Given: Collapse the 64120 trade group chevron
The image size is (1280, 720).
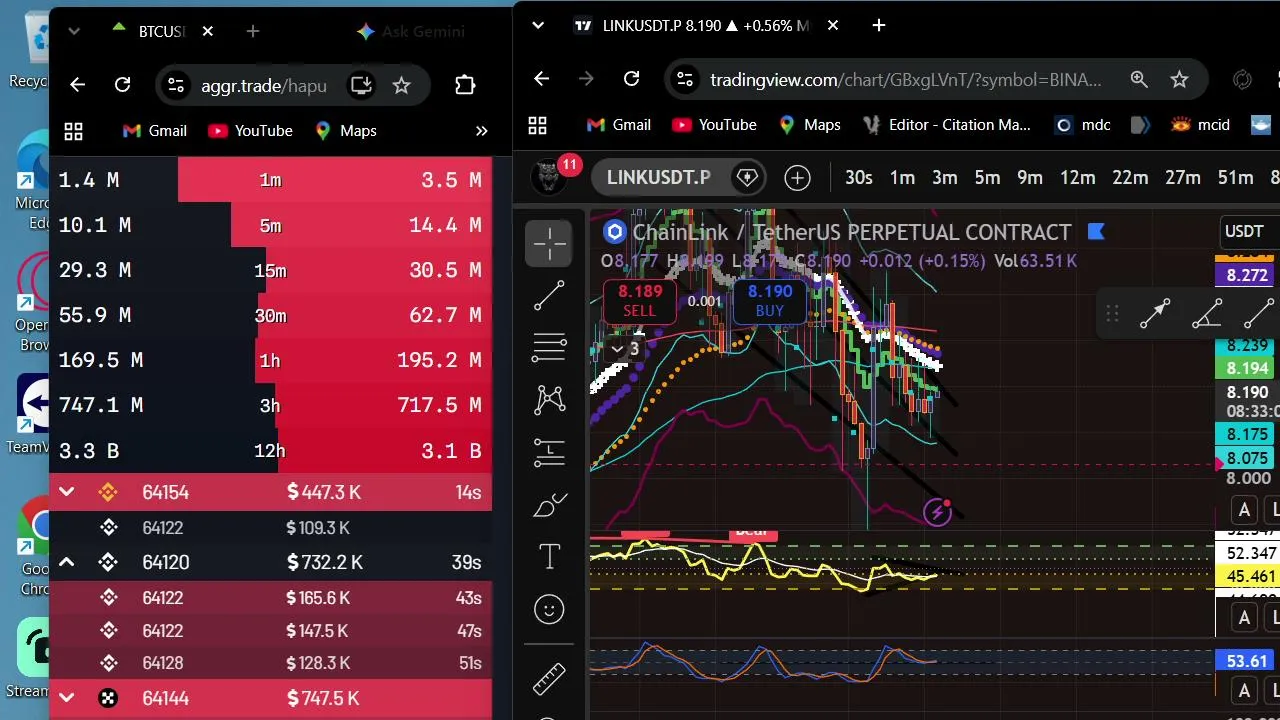Looking at the screenshot, I should [67, 562].
